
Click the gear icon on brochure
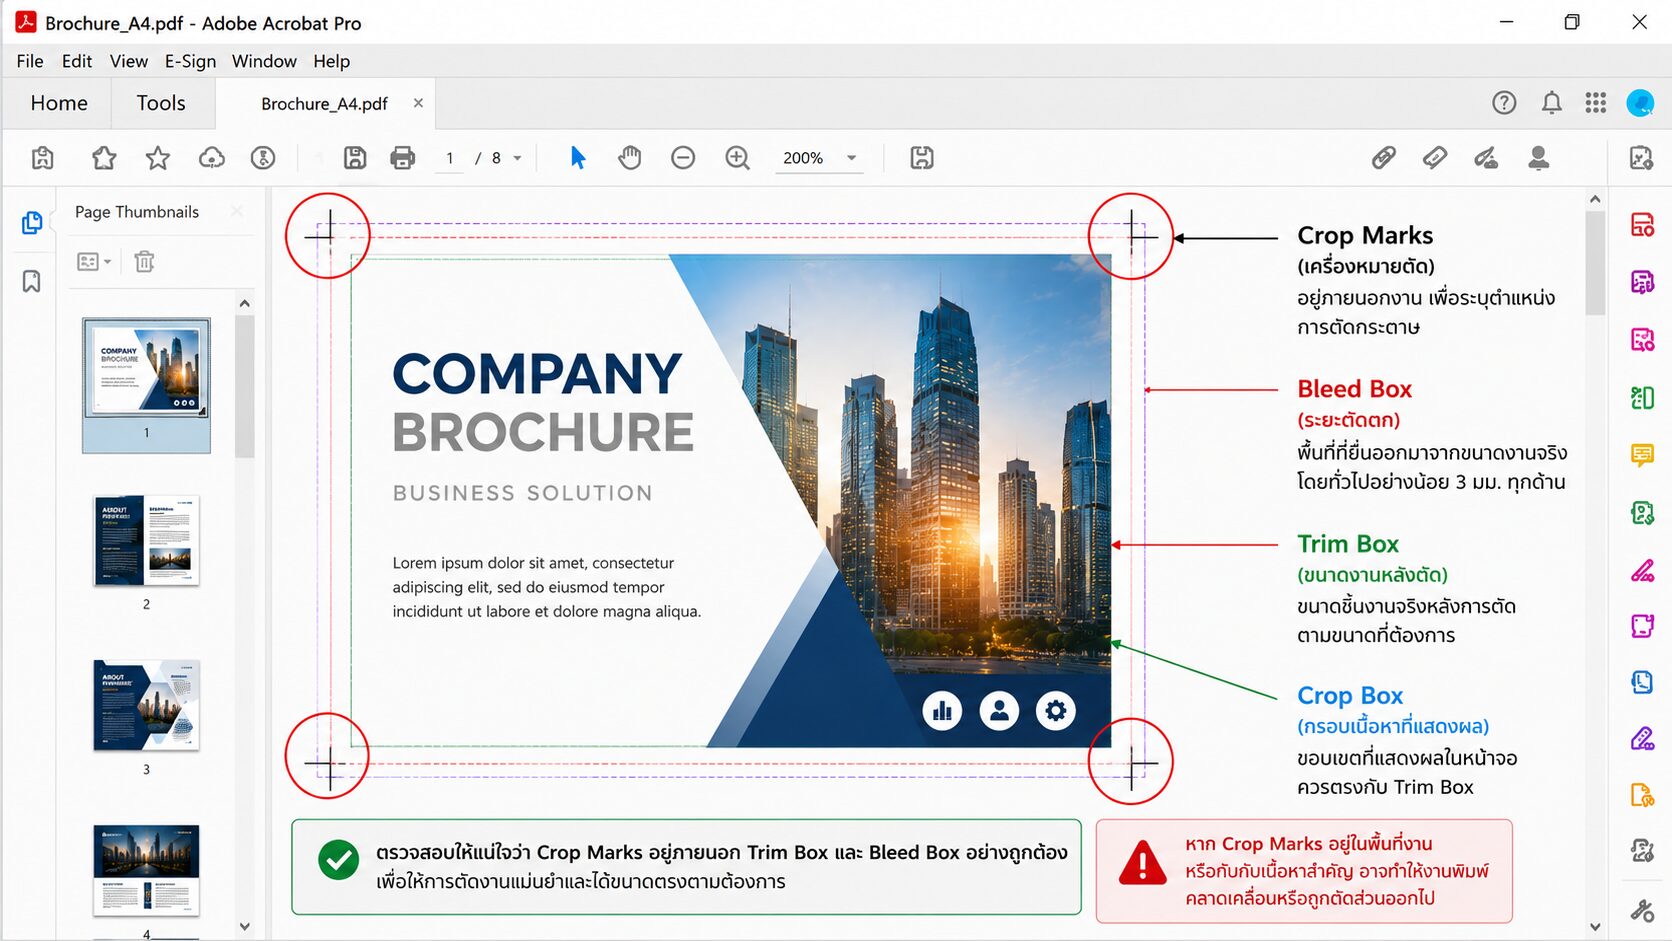[1056, 710]
